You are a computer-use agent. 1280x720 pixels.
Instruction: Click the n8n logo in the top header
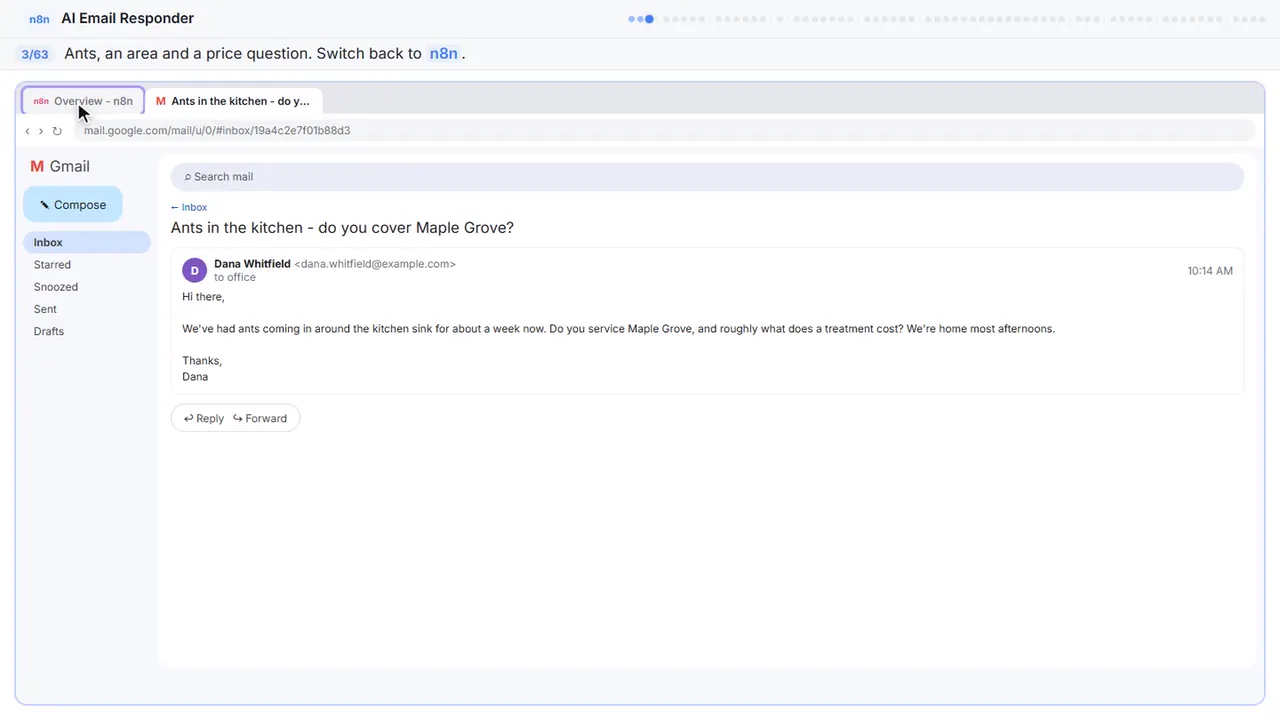[39, 19]
